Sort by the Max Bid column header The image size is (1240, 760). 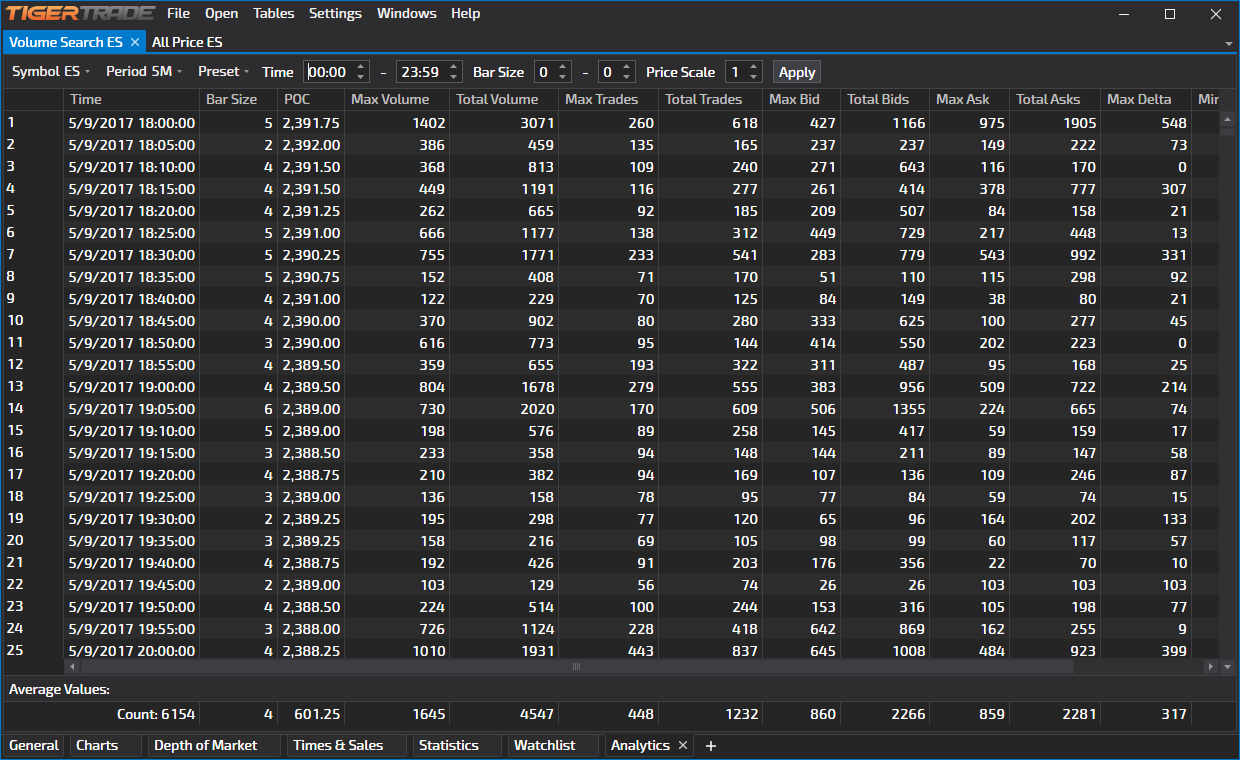point(801,99)
